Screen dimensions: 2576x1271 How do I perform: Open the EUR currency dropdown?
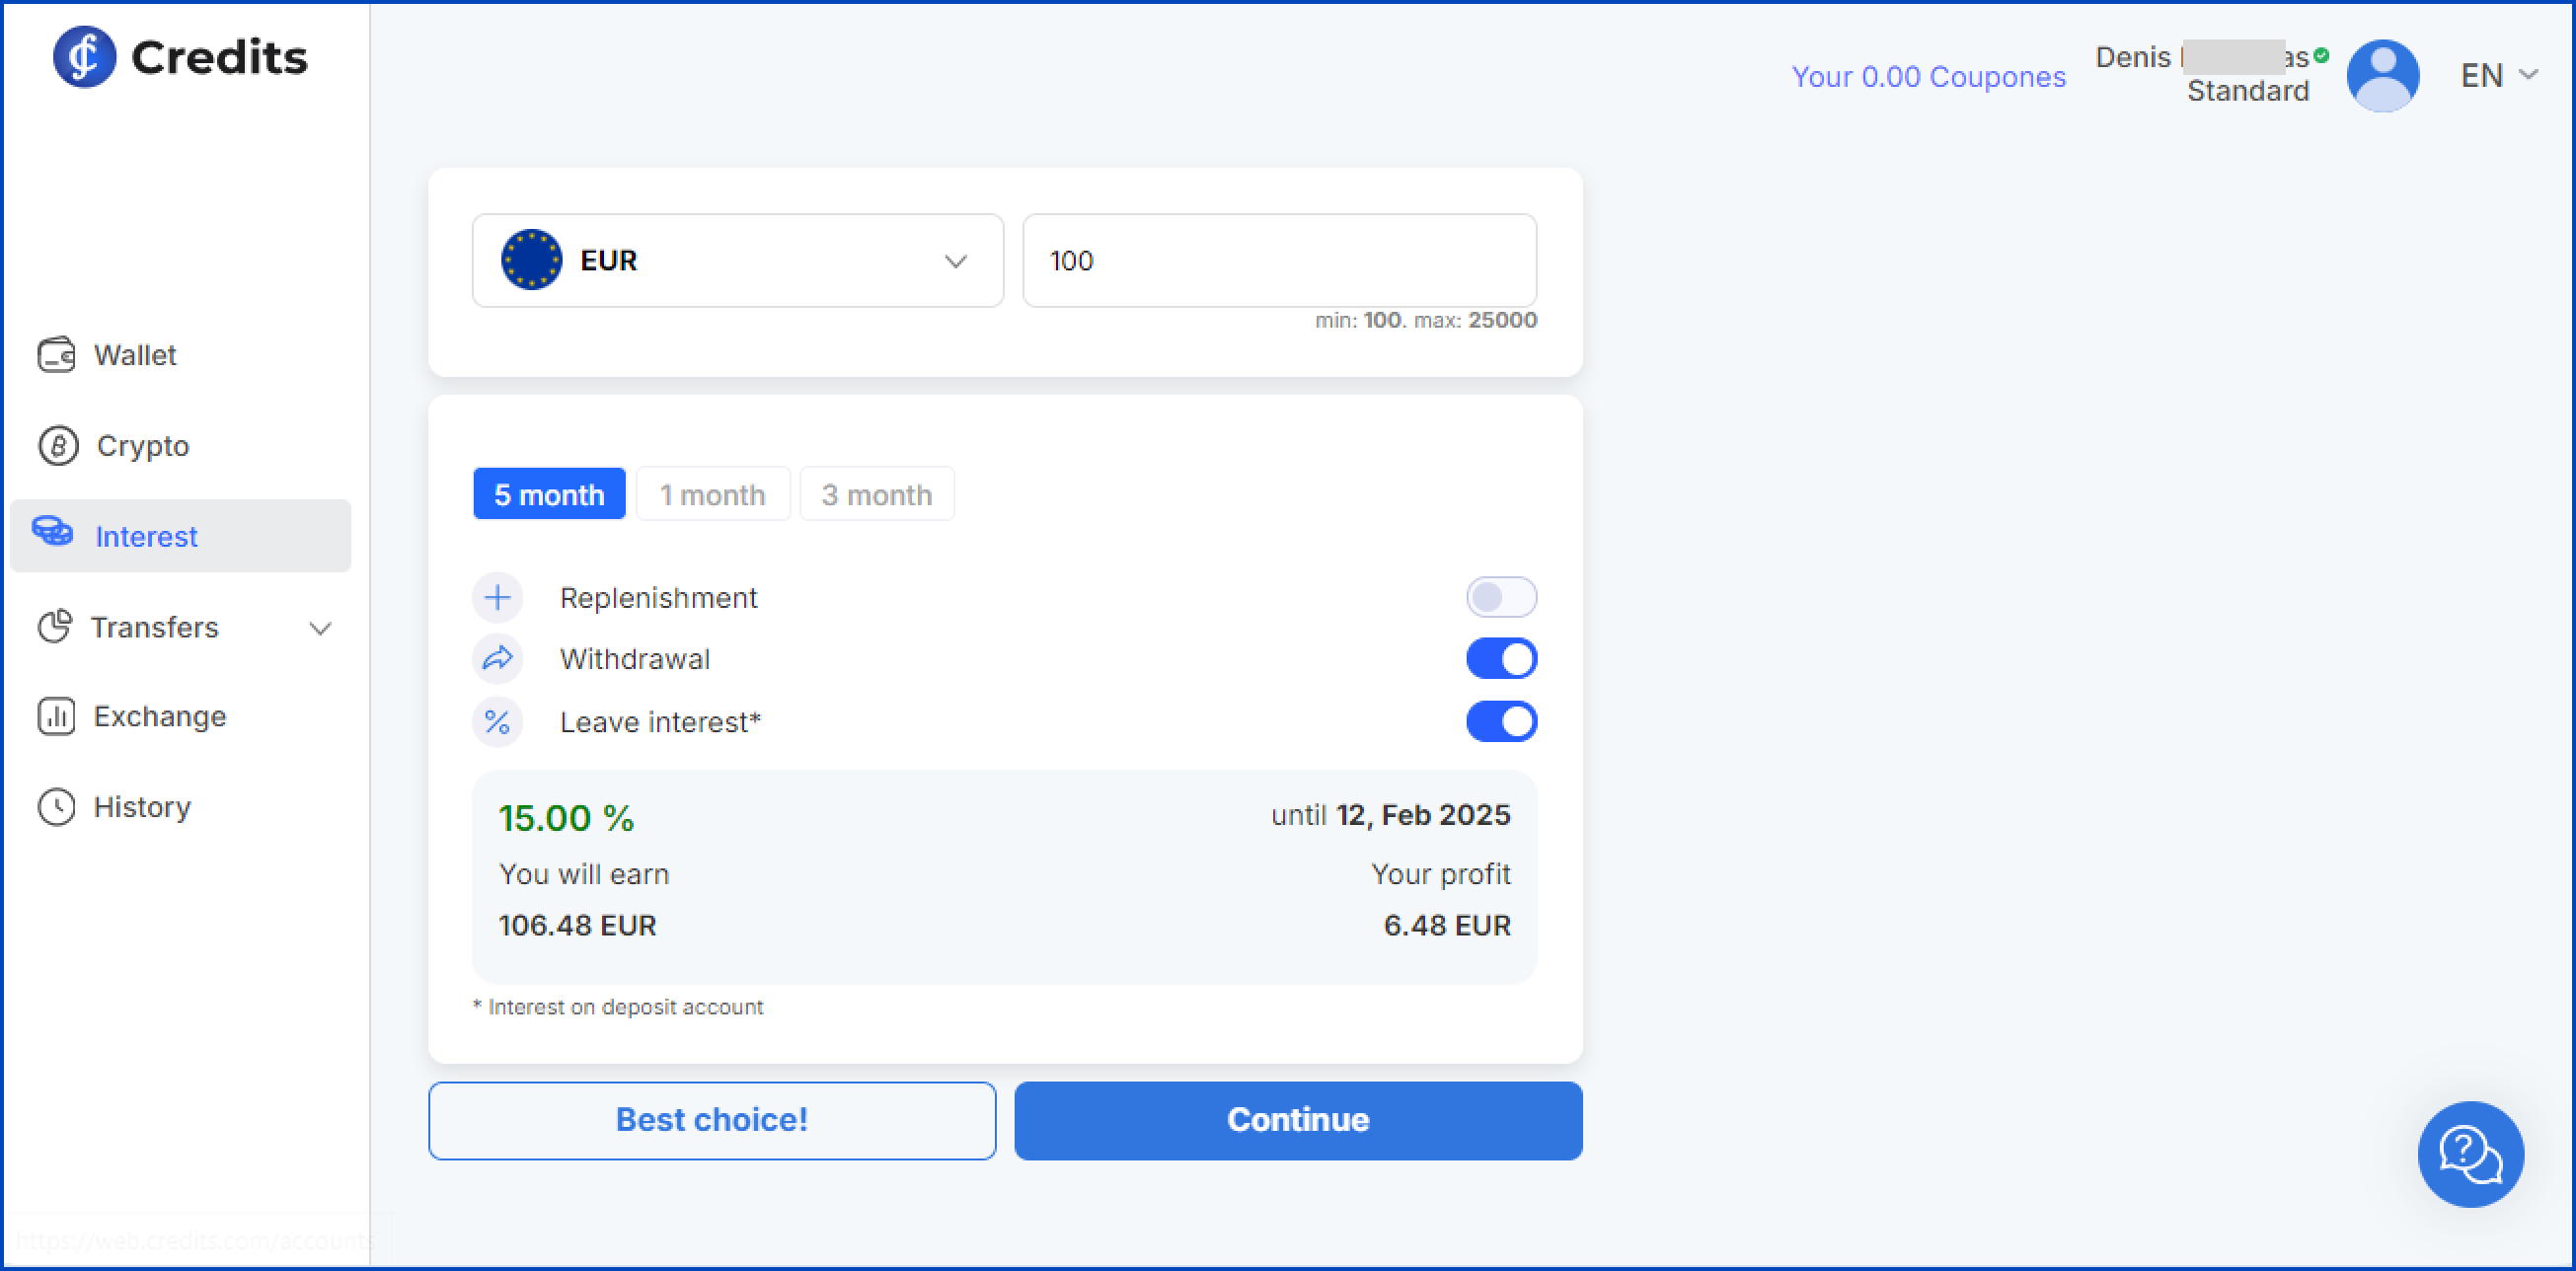coord(737,261)
